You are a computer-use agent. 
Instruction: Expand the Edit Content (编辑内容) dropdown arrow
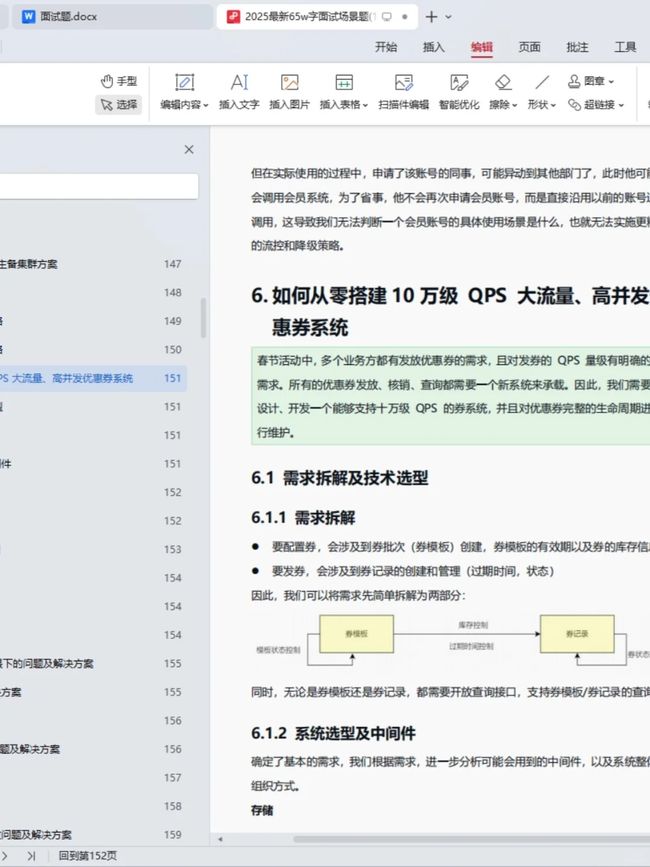click(x=206, y=105)
